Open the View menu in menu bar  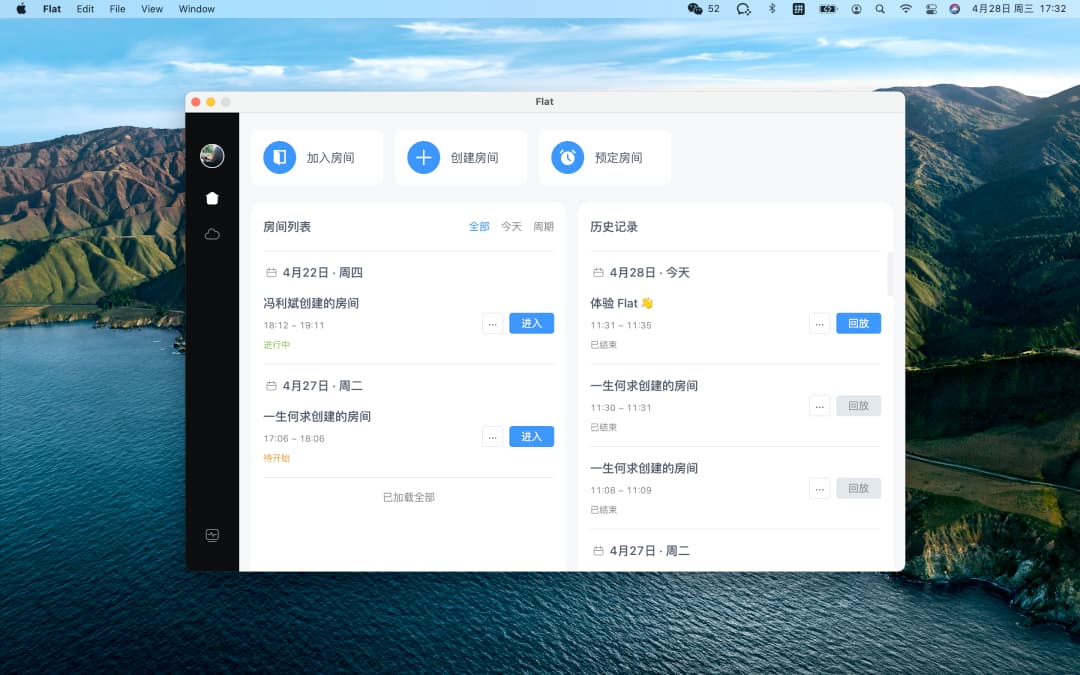(152, 9)
